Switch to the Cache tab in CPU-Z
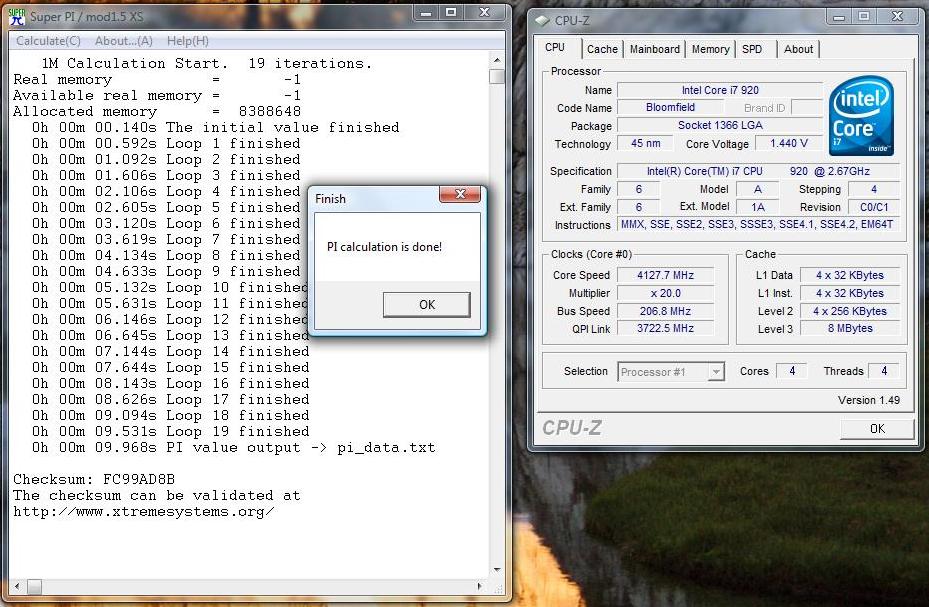Viewport: 929px width, 607px height. click(602, 49)
